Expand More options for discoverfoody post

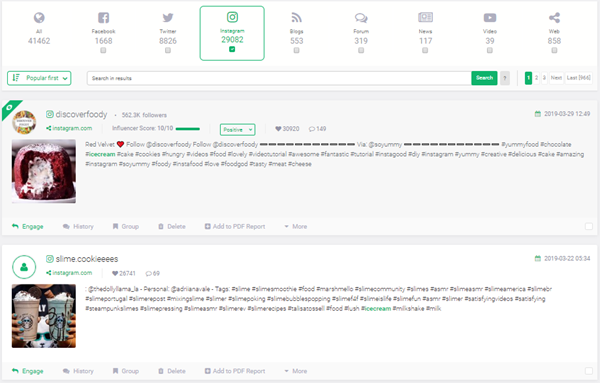point(296,227)
